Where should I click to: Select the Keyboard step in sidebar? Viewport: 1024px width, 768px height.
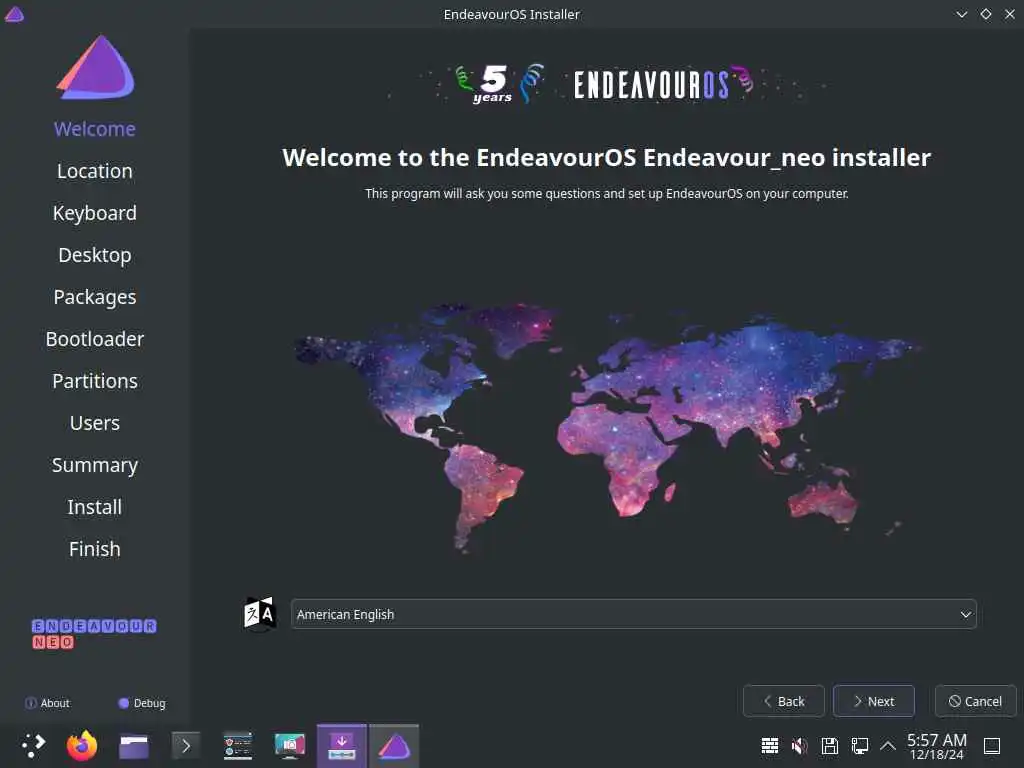click(x=95, y=213)
